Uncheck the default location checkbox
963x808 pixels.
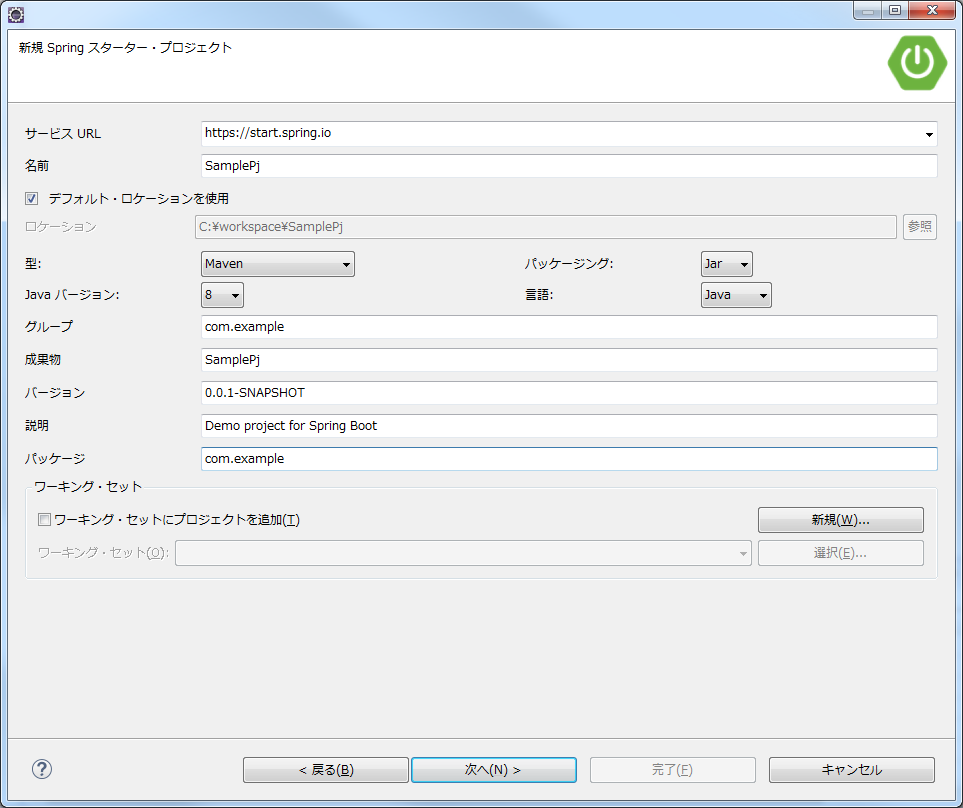31,198
